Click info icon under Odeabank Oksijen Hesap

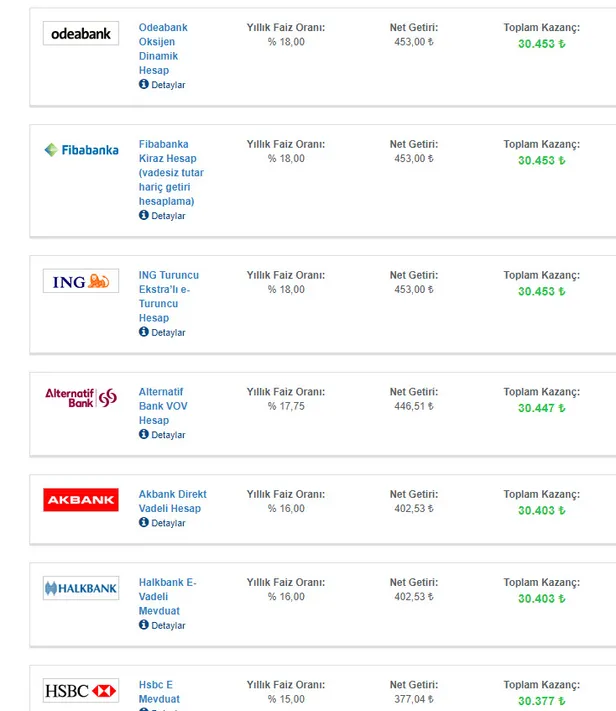(x=144, y=85)
